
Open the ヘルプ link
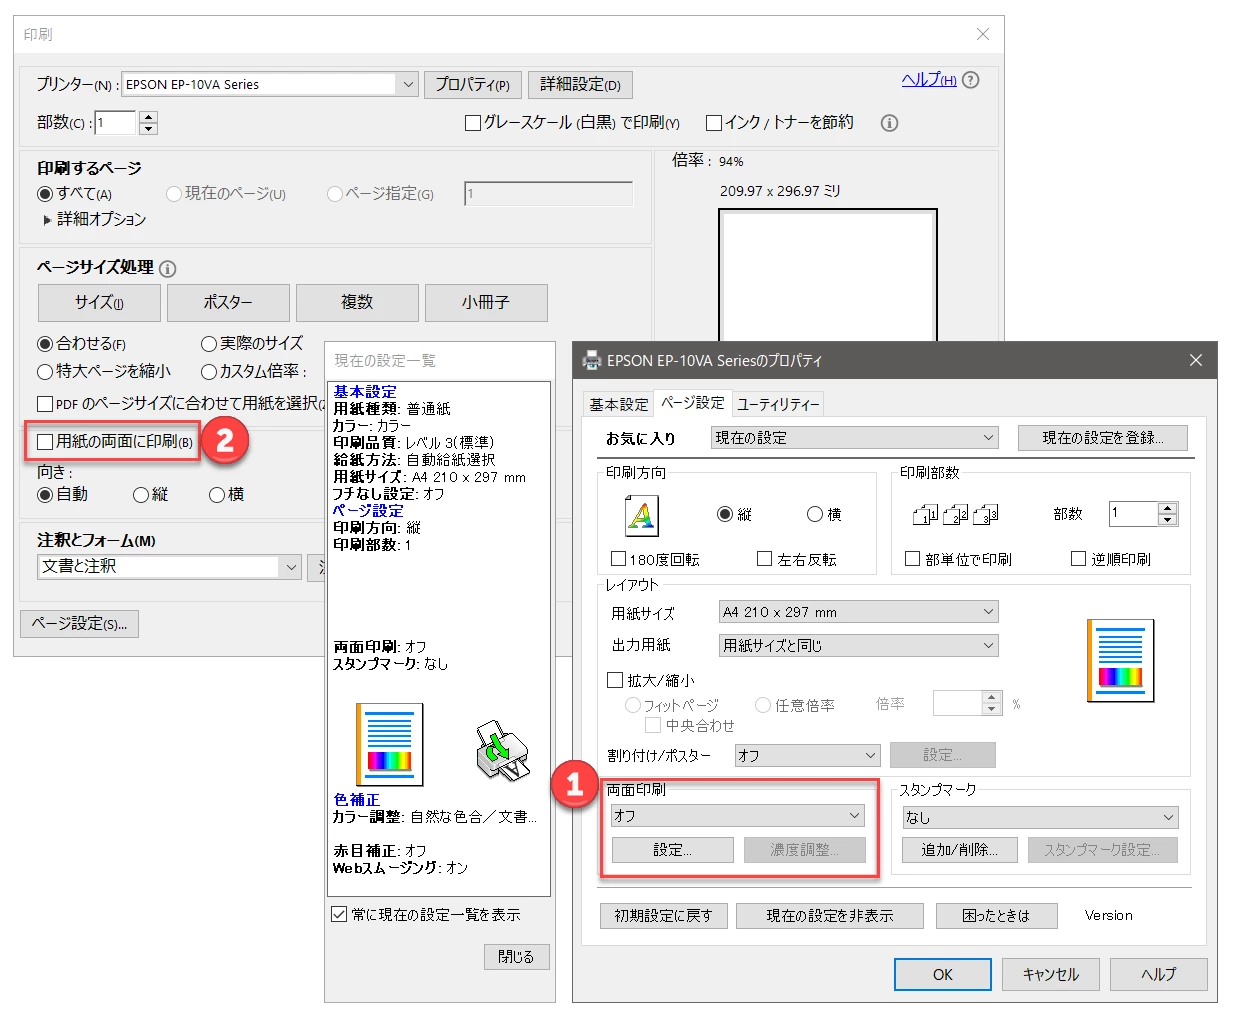[929, 80]
